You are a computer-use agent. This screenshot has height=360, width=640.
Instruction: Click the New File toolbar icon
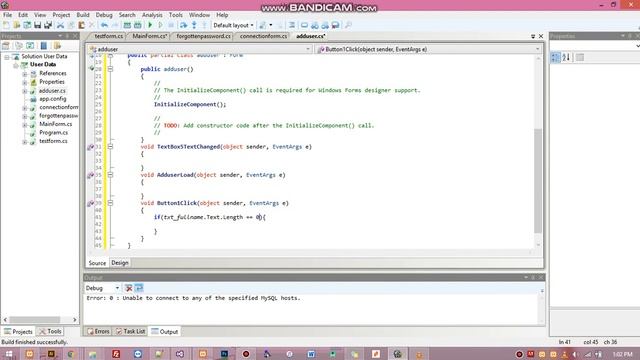pyautogui.click(x=6, y=25)
